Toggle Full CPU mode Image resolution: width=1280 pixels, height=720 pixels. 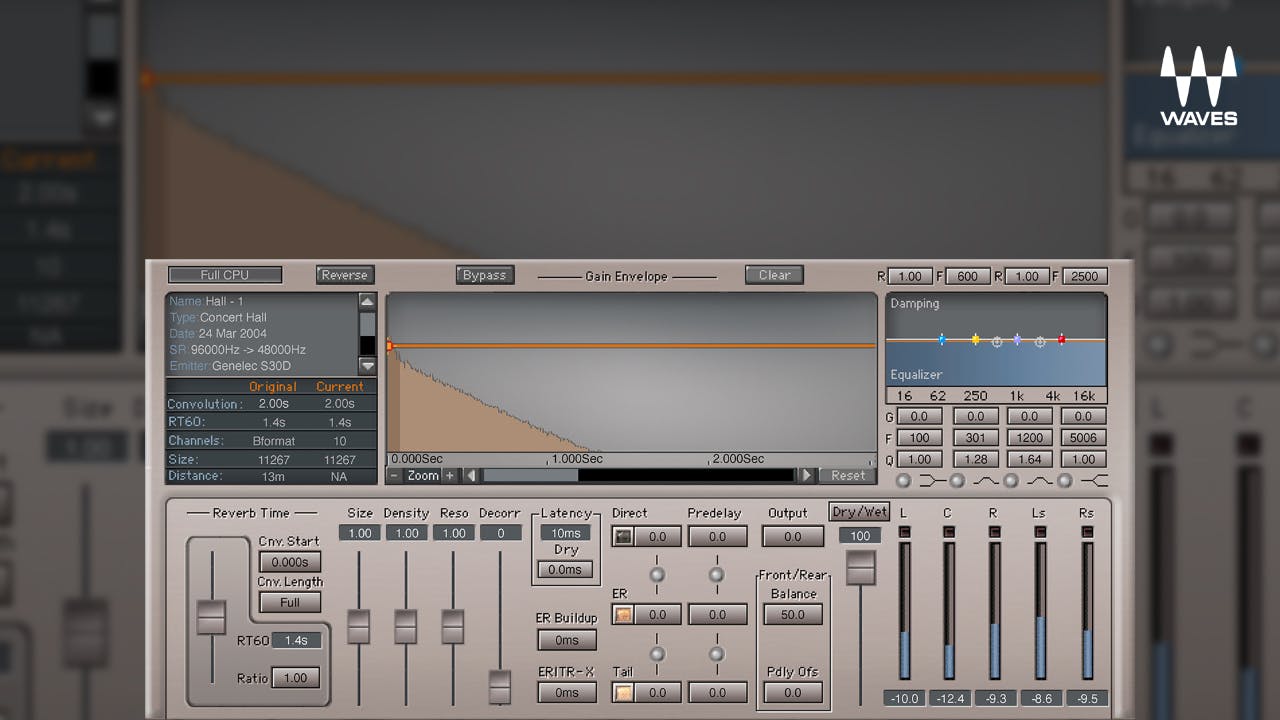(x=224, y=274)
